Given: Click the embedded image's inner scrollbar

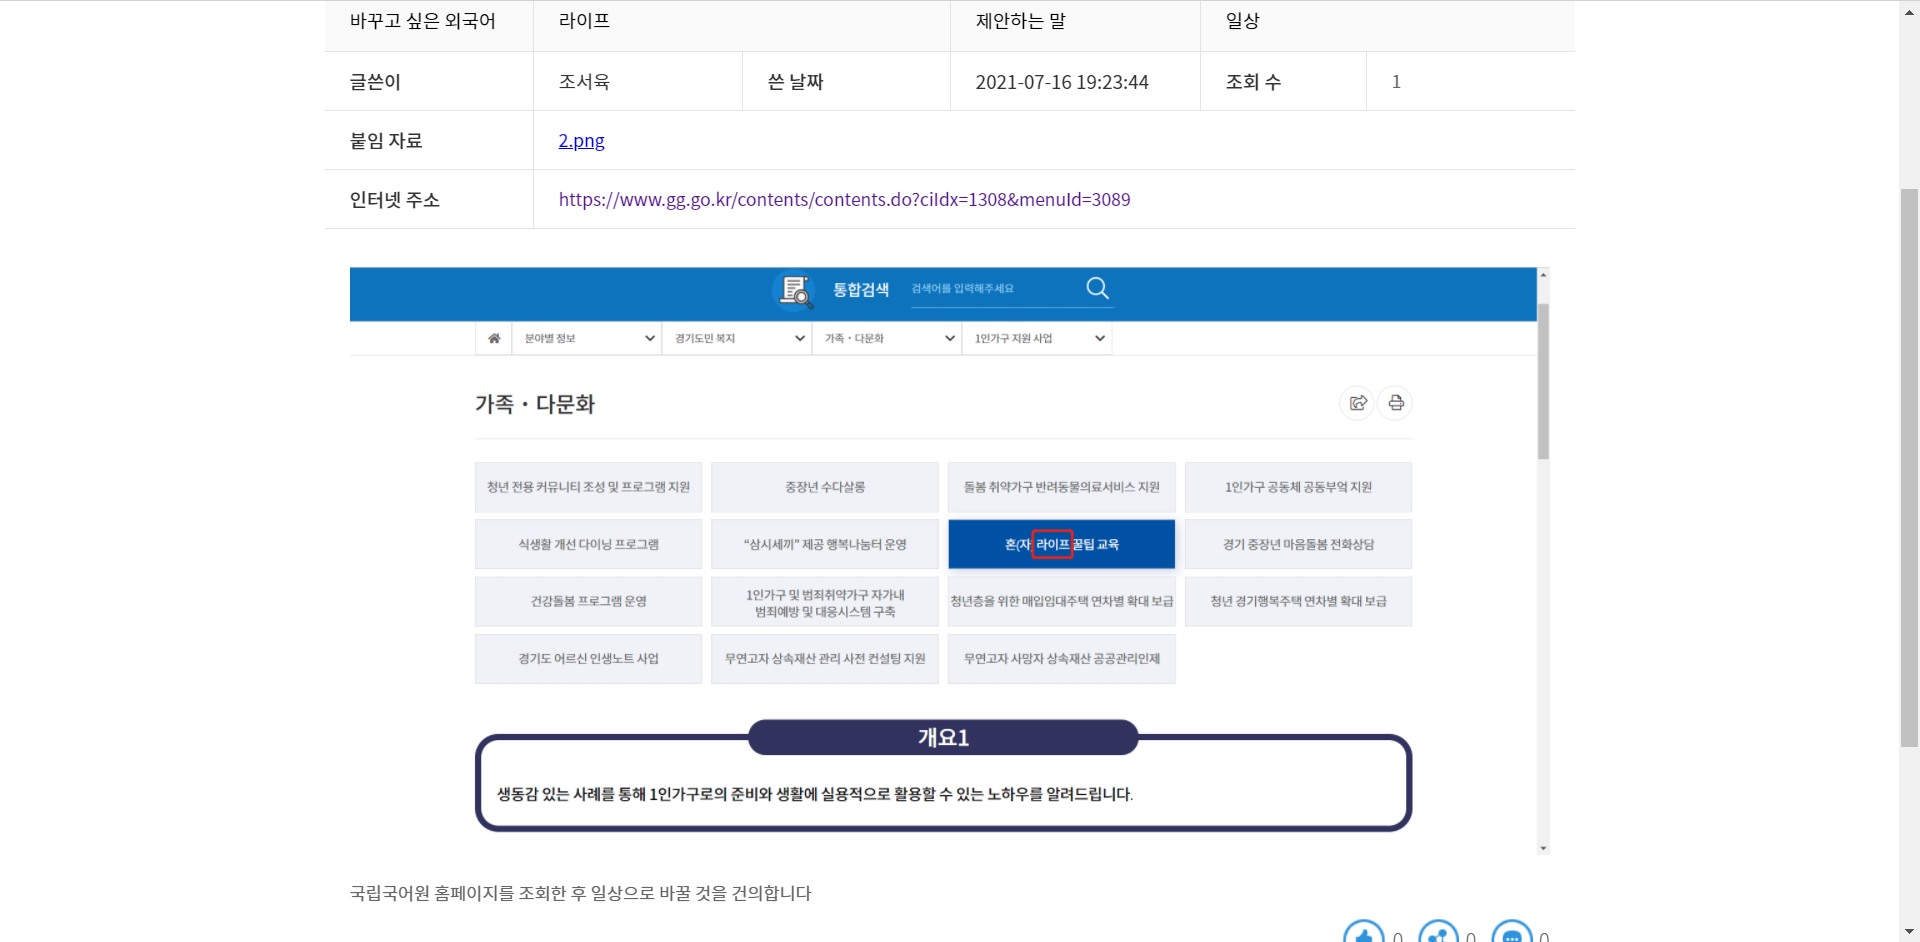Looking at the screenshot, I should [x=1543, y=380].
